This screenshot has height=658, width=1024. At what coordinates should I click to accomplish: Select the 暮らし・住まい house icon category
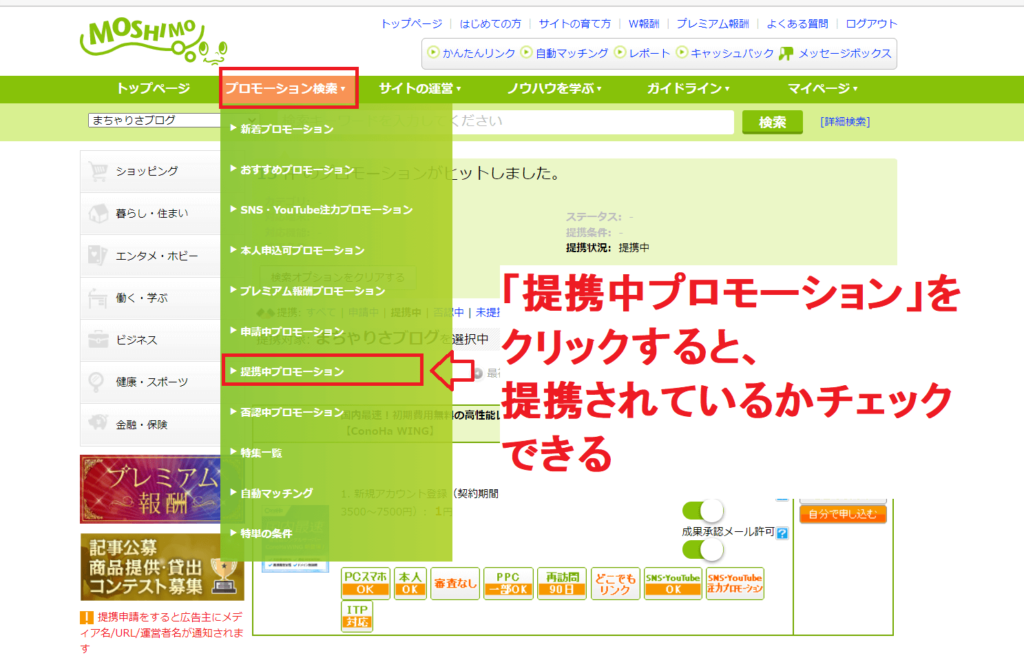pos(98,213)
